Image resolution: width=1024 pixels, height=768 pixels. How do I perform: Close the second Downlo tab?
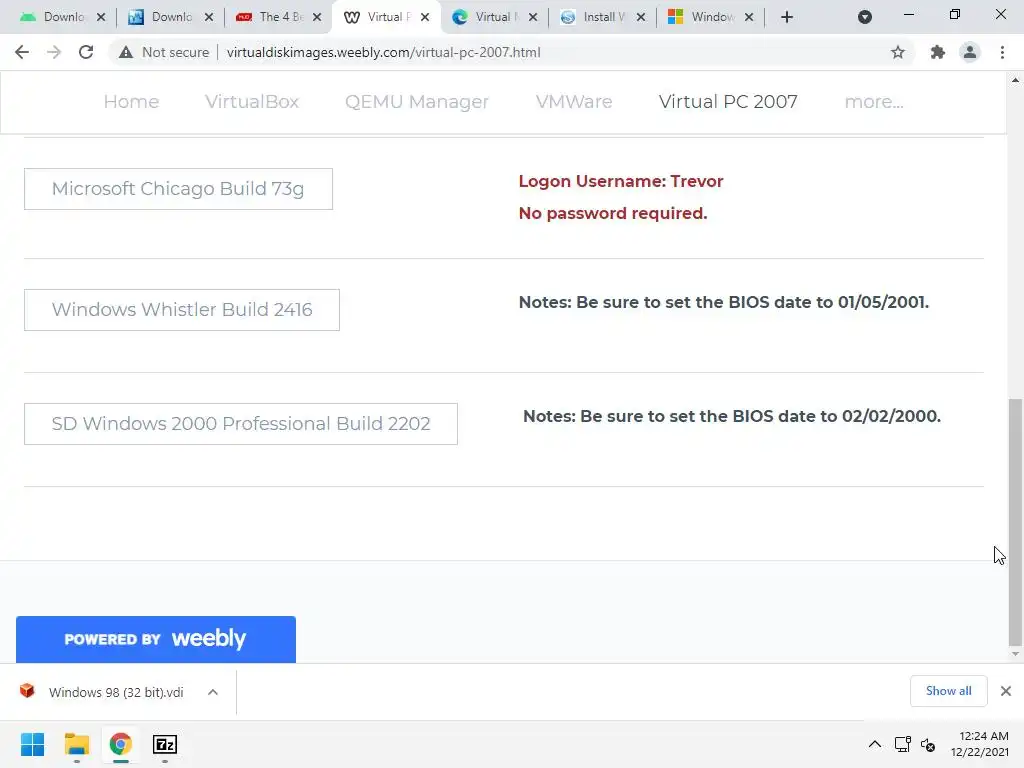209,17
